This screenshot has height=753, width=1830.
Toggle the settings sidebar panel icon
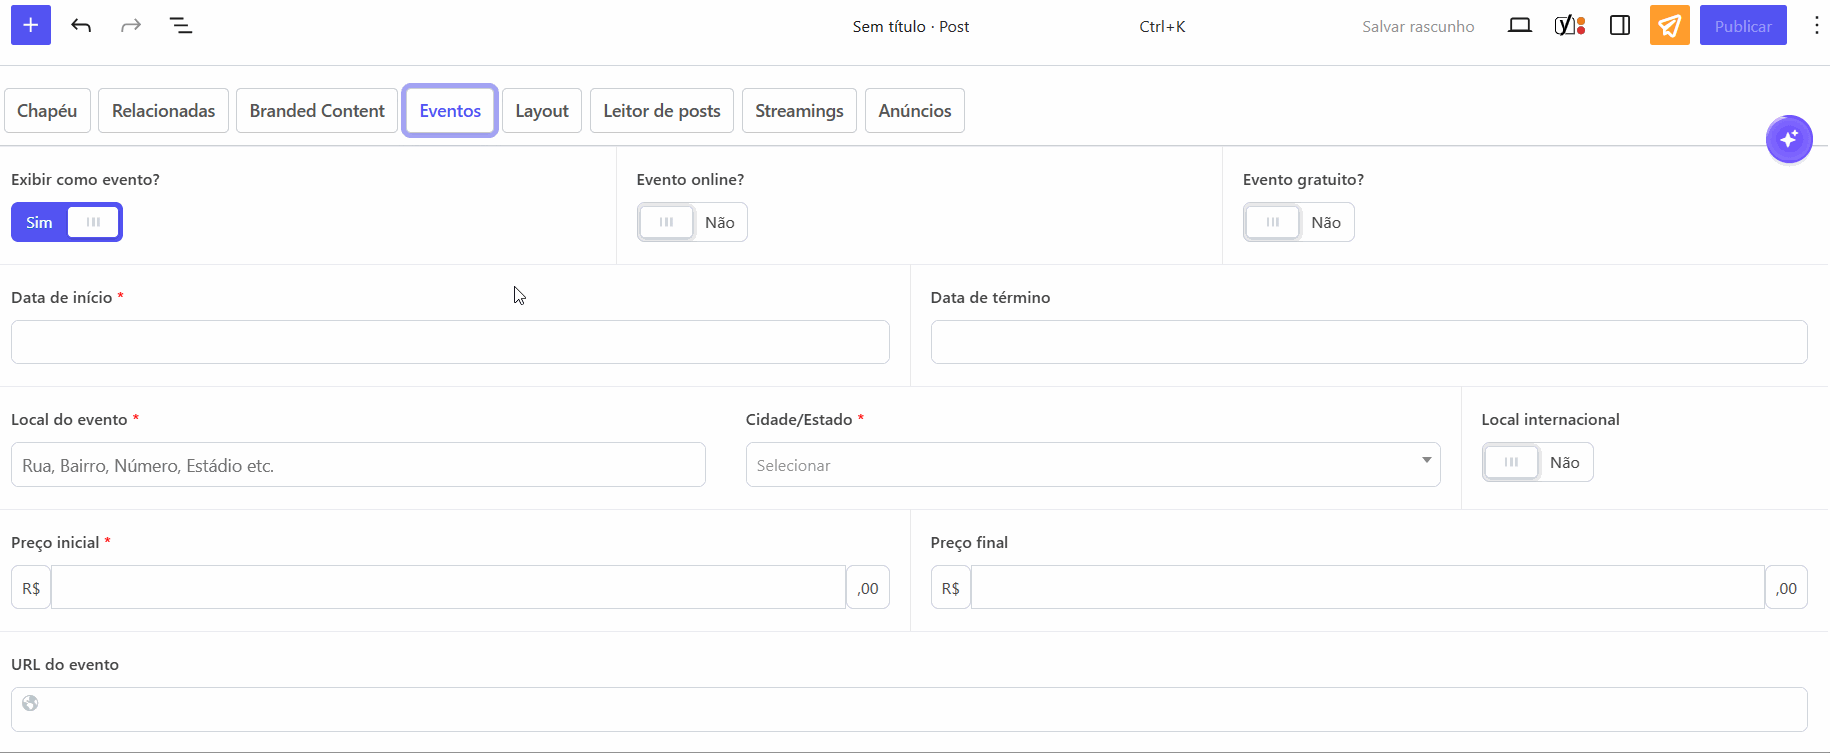tap(1620, 26)
